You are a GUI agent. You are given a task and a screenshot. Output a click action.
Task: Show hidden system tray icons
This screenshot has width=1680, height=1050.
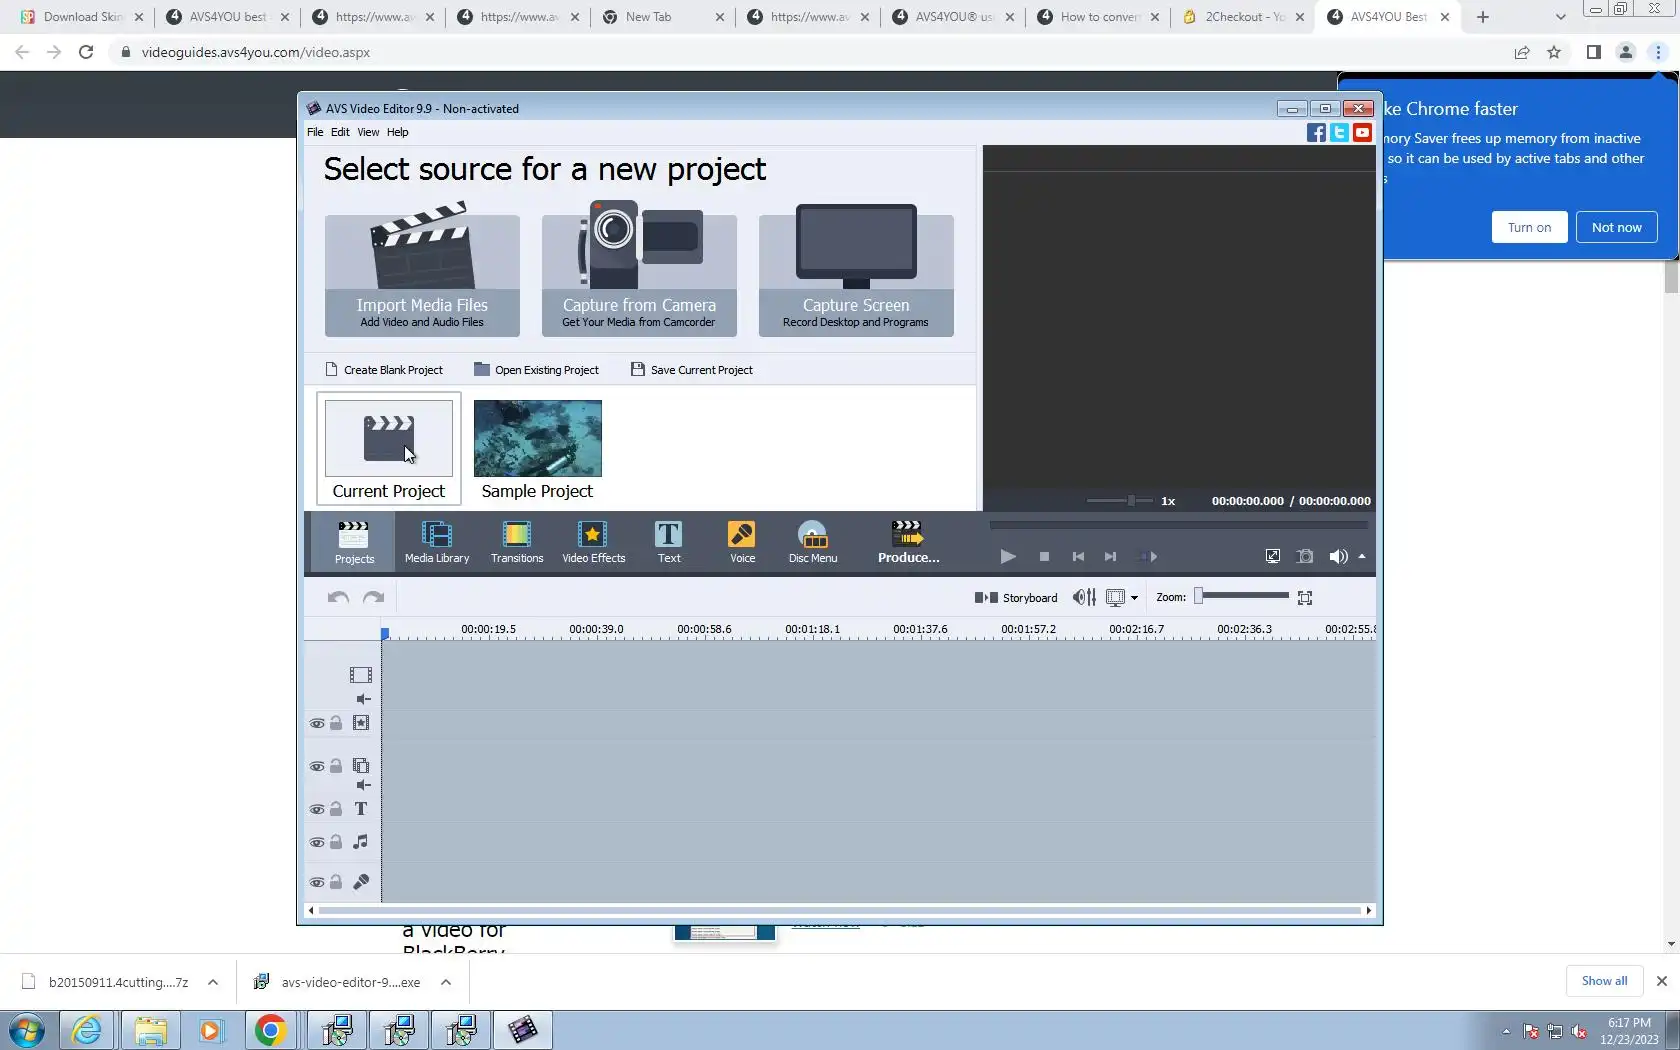click(x=1506, y=1031)
